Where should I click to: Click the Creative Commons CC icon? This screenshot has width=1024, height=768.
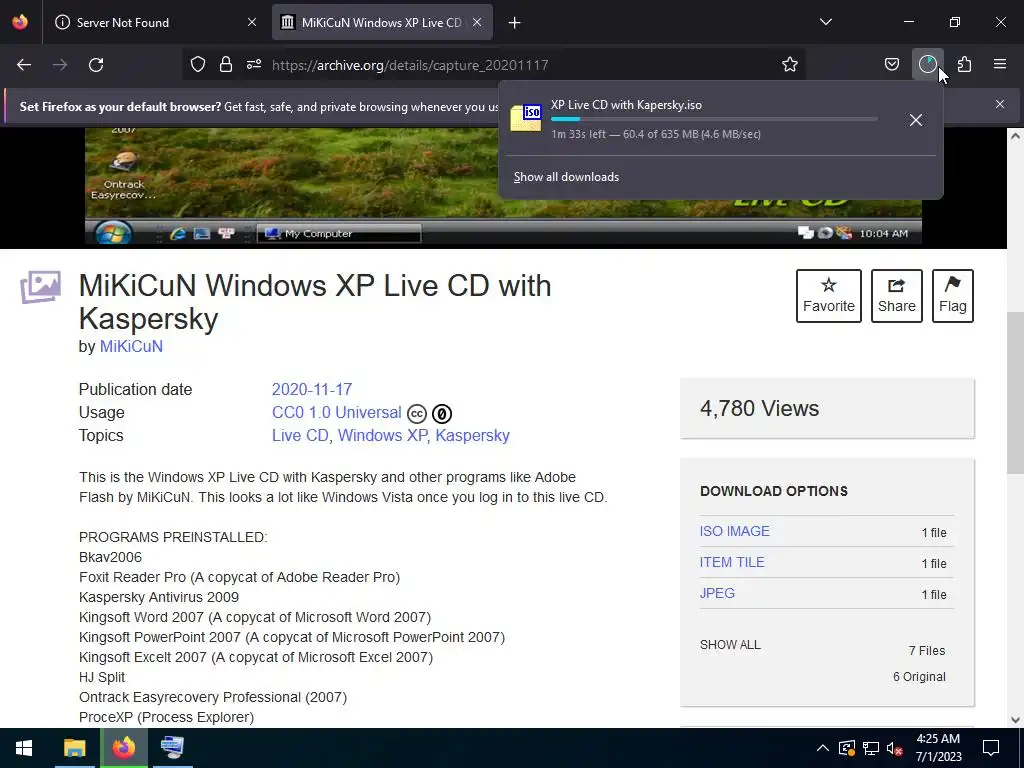[x=417, y=414]
